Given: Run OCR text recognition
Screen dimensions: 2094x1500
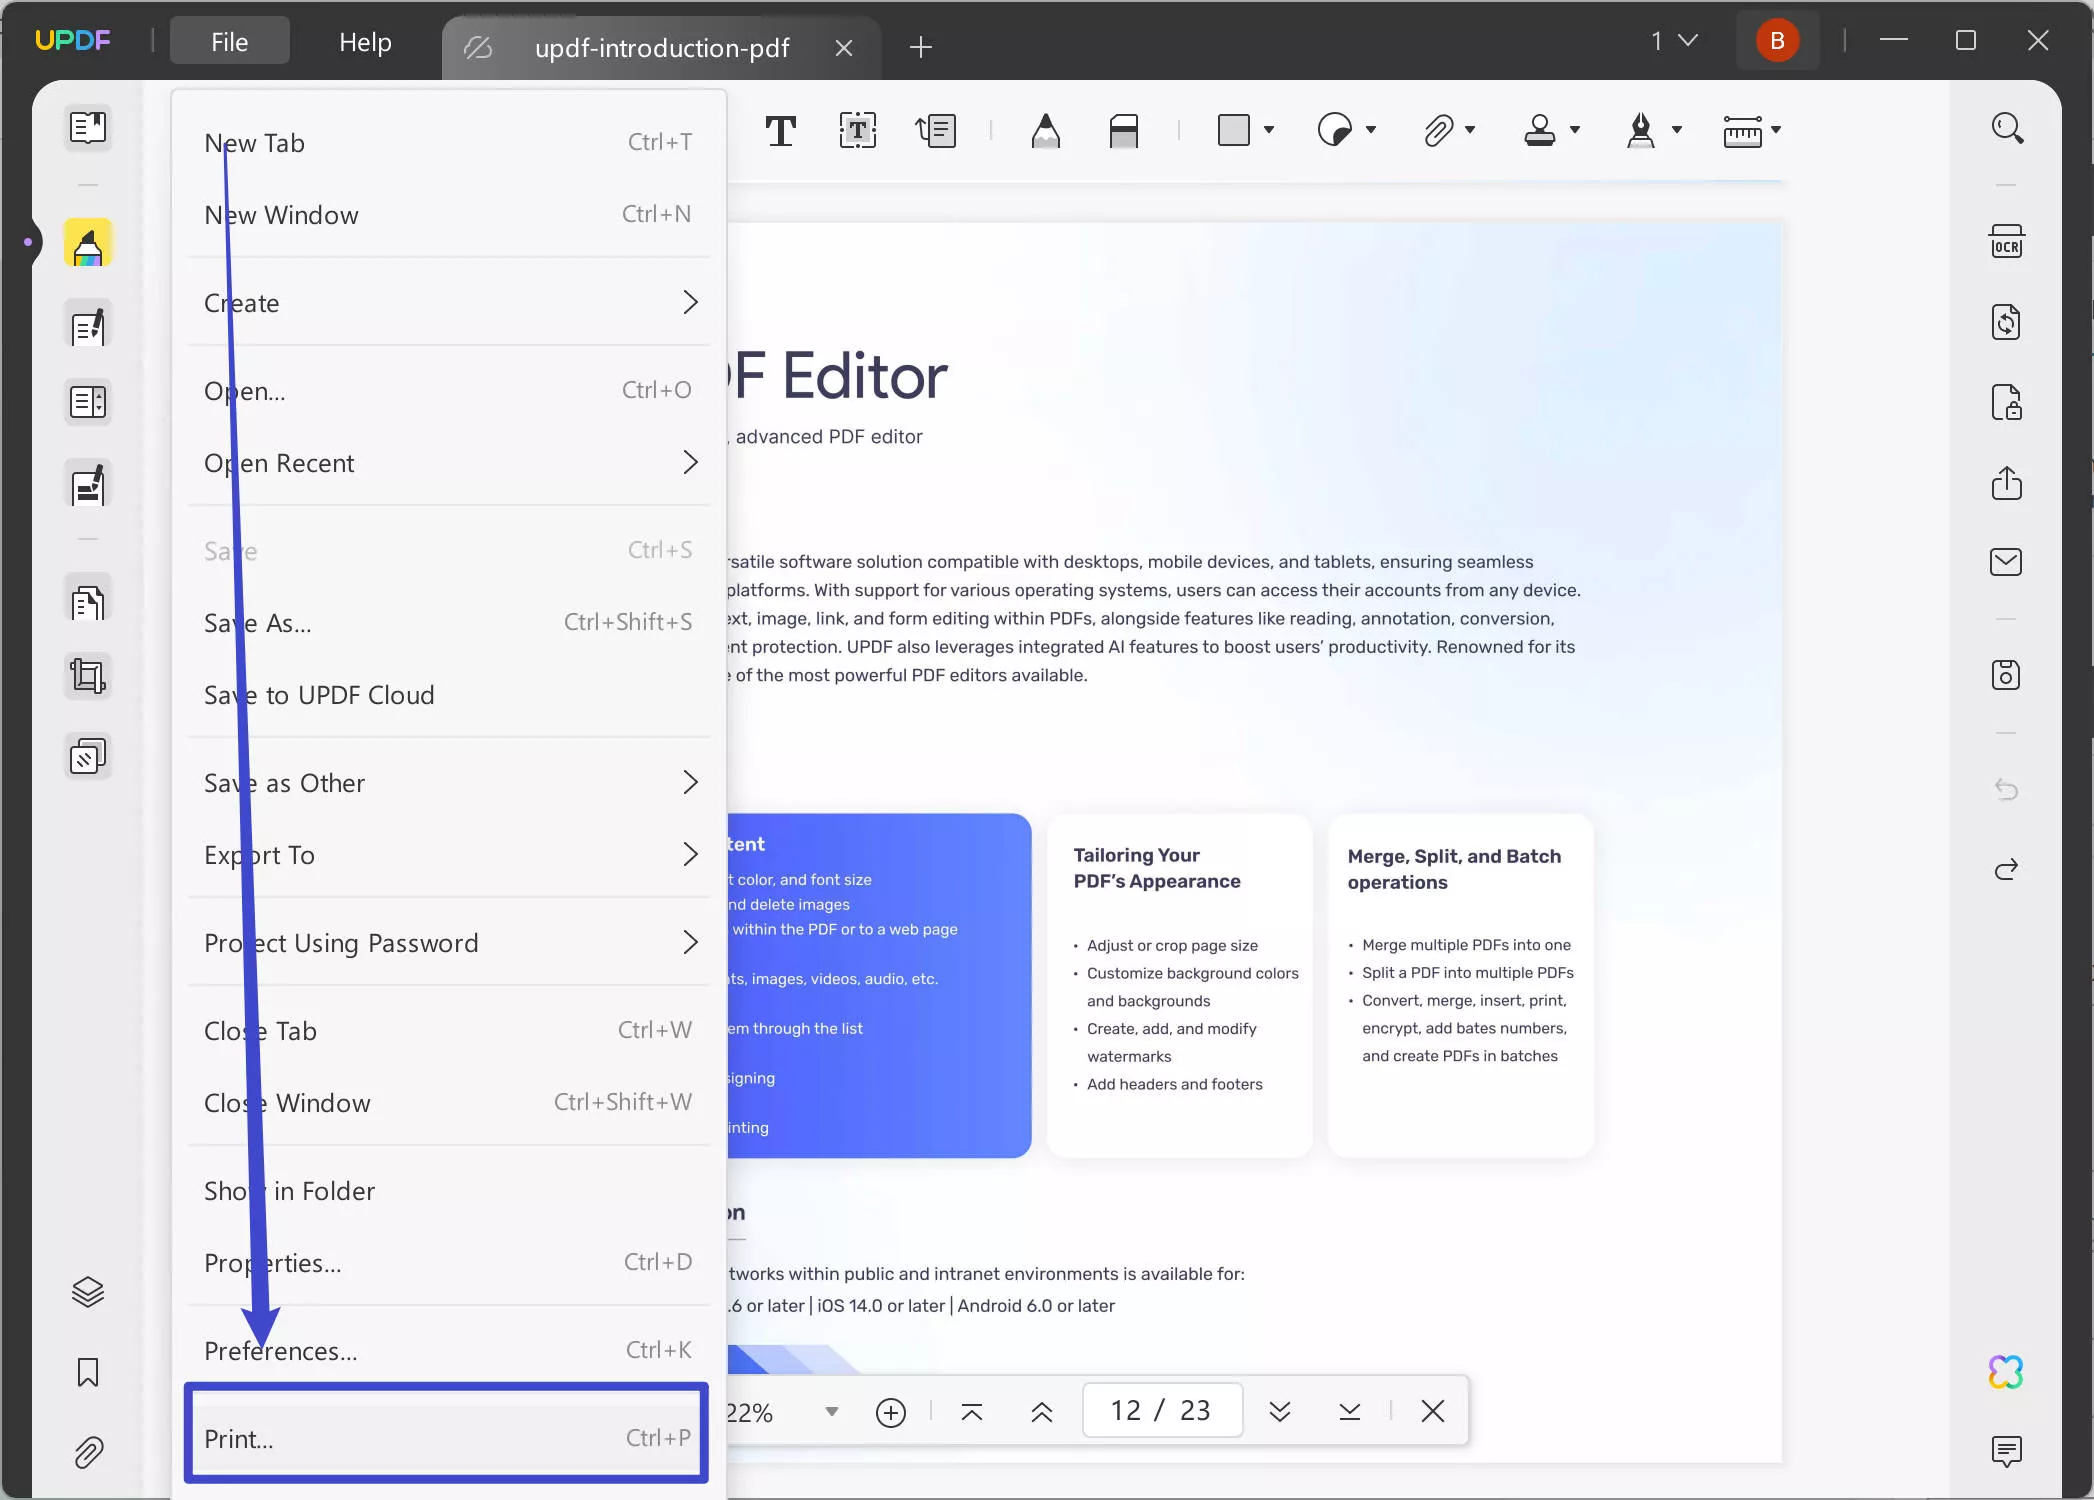Looking at the screenshot, I should tap(2006, 242).
